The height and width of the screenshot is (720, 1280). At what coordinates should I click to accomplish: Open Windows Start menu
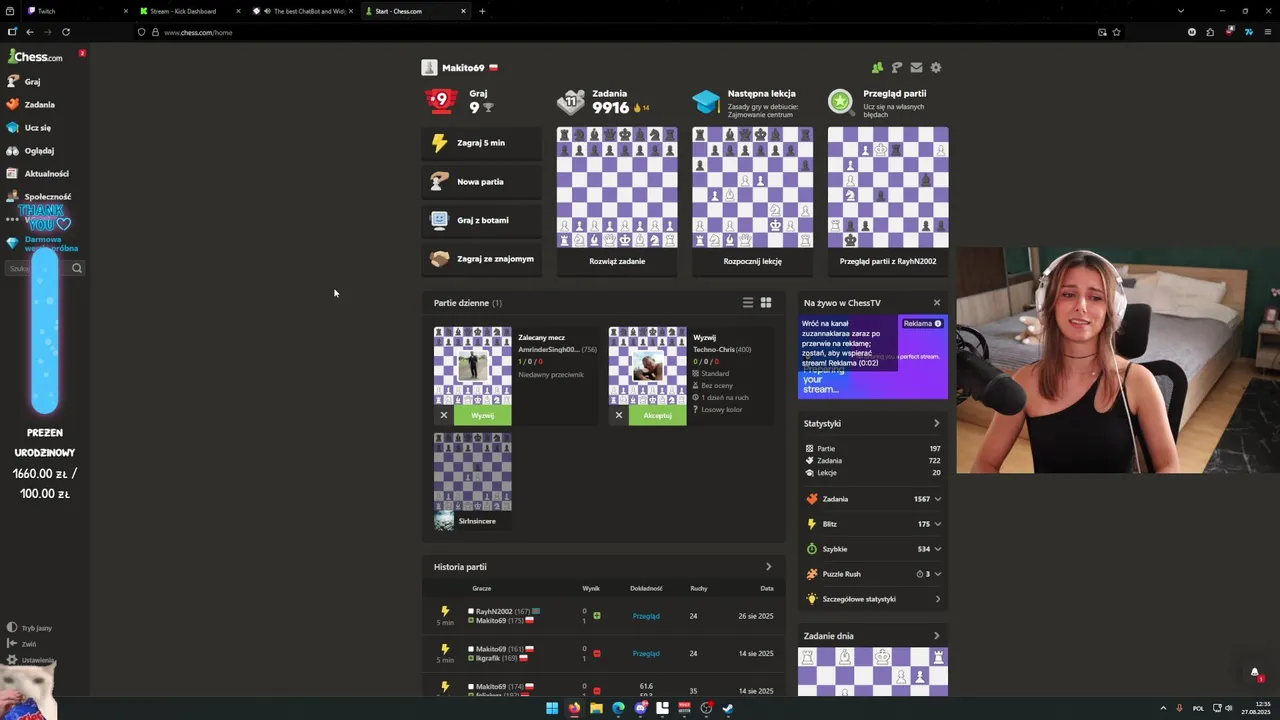tap(552, 708)
